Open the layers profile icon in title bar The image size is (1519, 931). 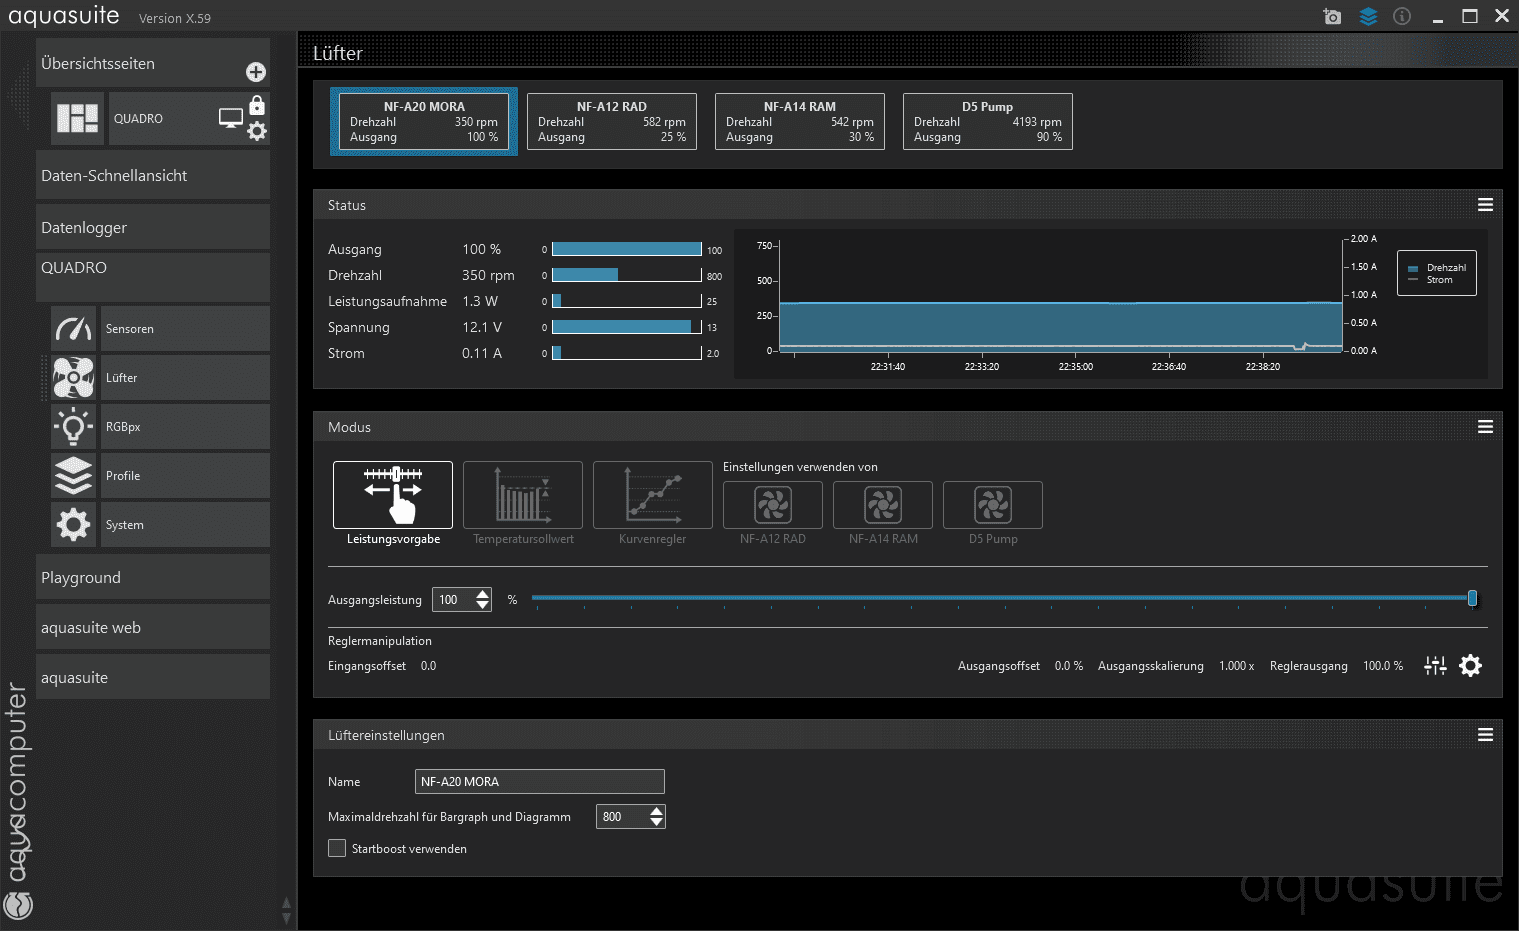point(1368,16)
